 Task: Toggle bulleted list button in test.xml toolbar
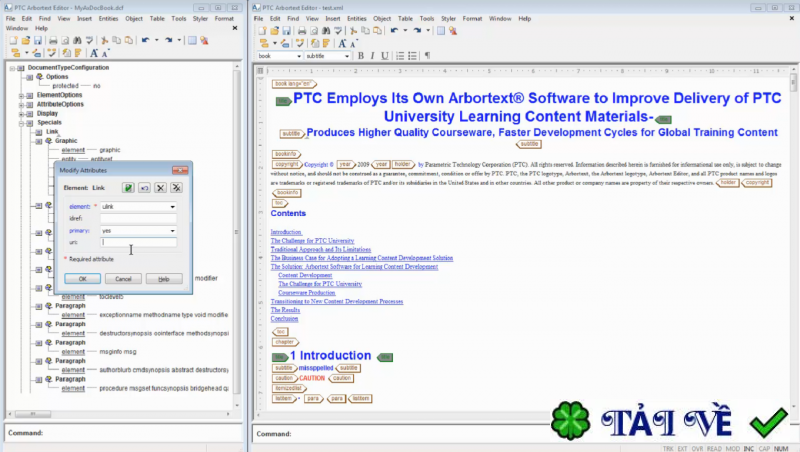click(x=412, y=56)
